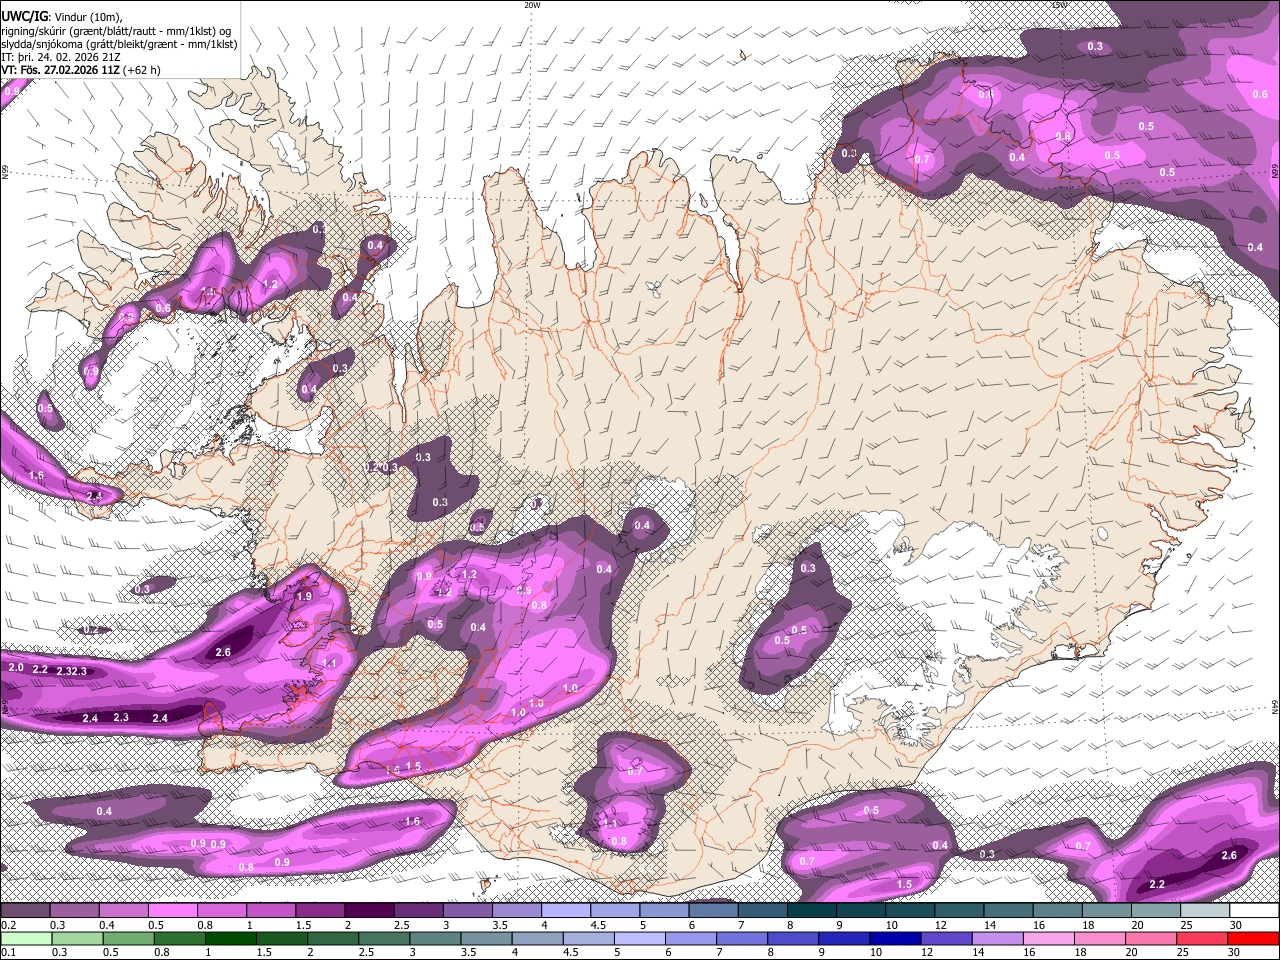This screenshot has width=1280, height=960.
Task: Click the 1.9 precipitation value on the map
Action: coord(305,596)
